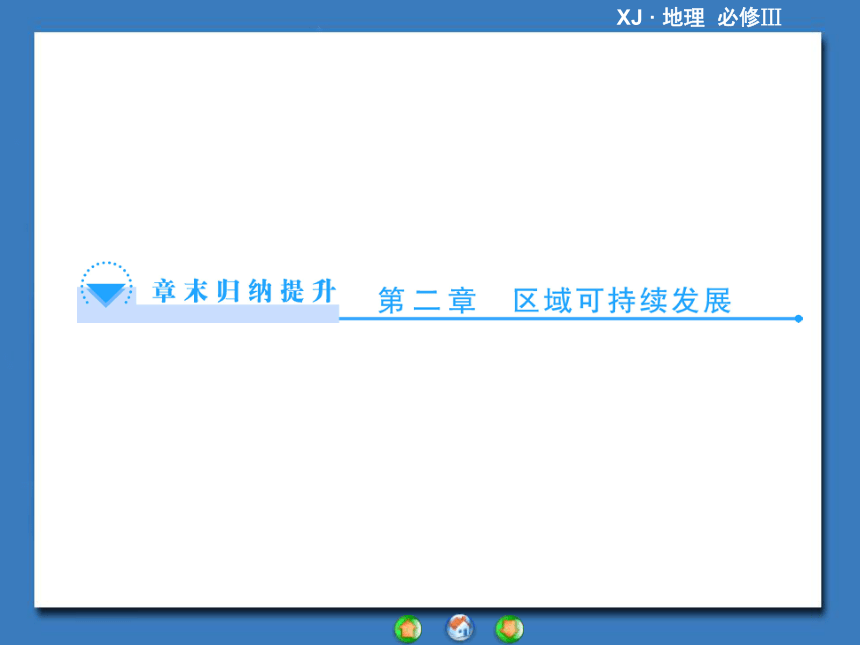Click the 章末归纳提升 heading
This screenshot has height=645, width=860.
point(244,291)
